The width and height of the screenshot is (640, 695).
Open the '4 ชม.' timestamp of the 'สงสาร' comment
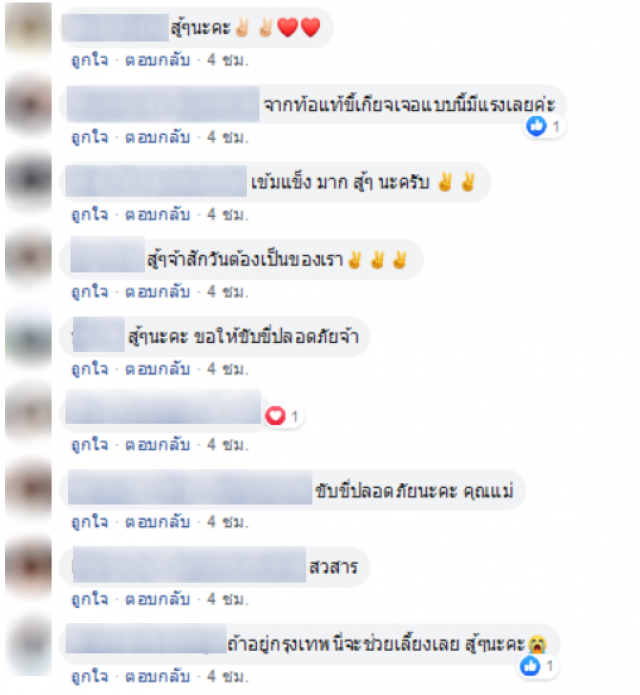tap(228, 599)
